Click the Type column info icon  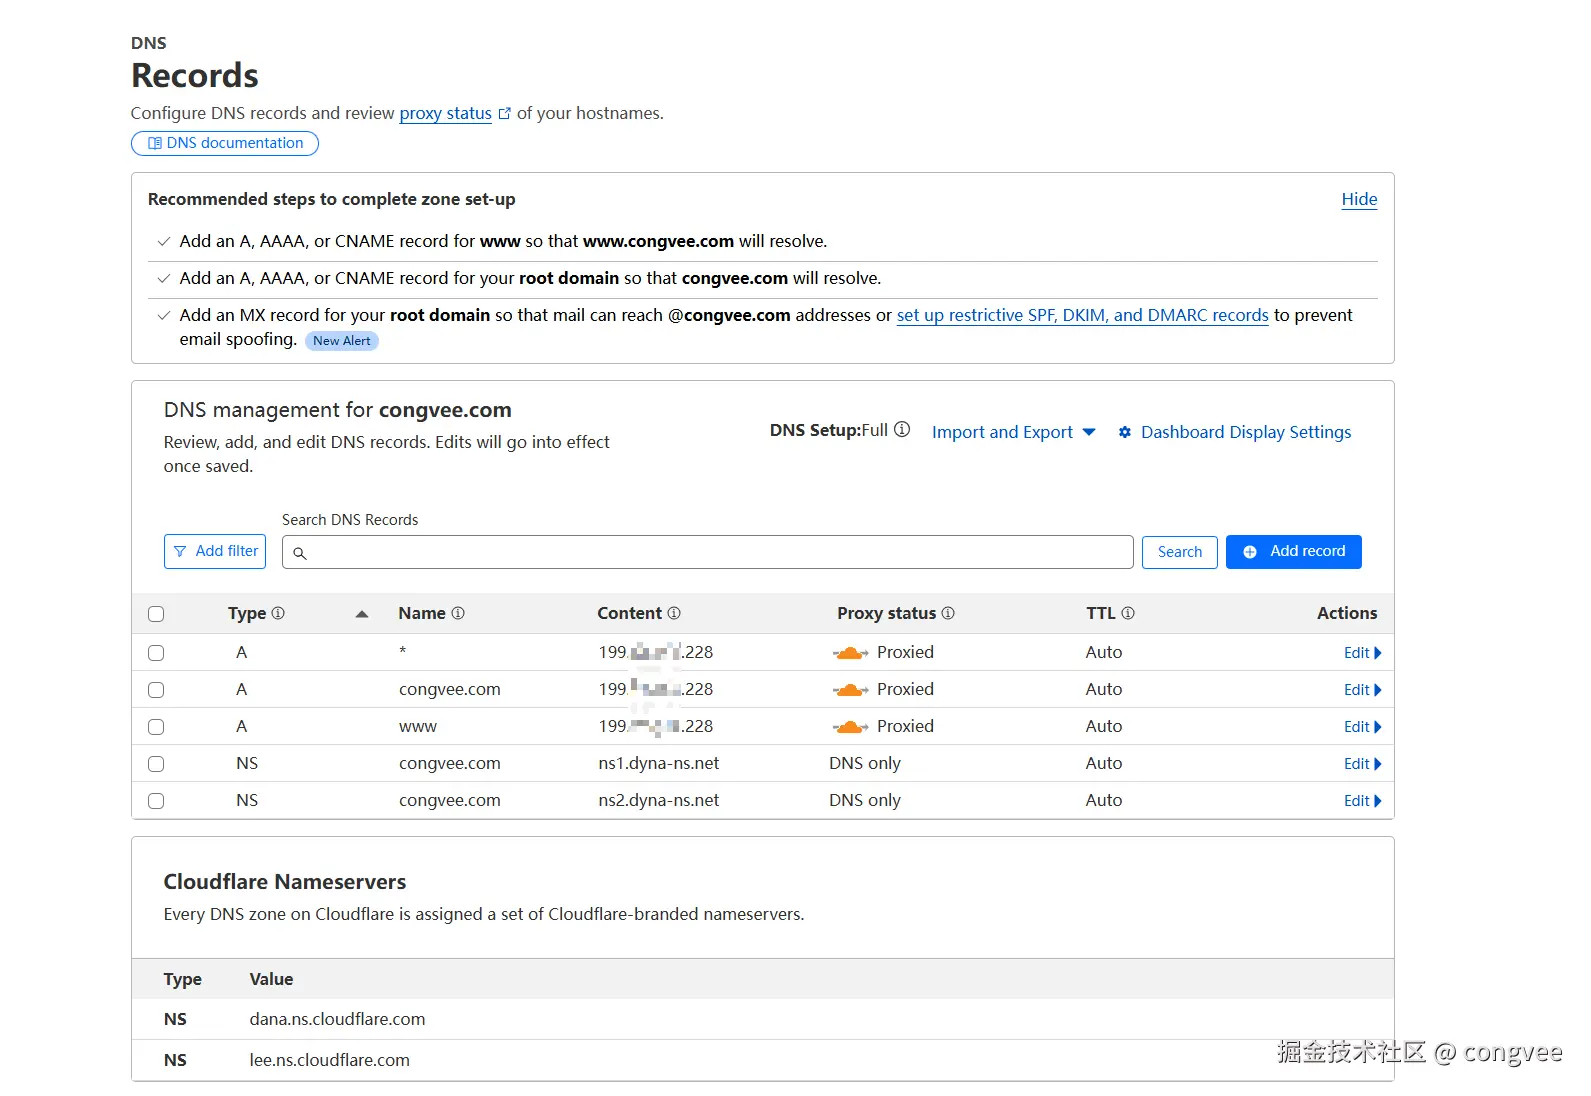coord(278,613)
